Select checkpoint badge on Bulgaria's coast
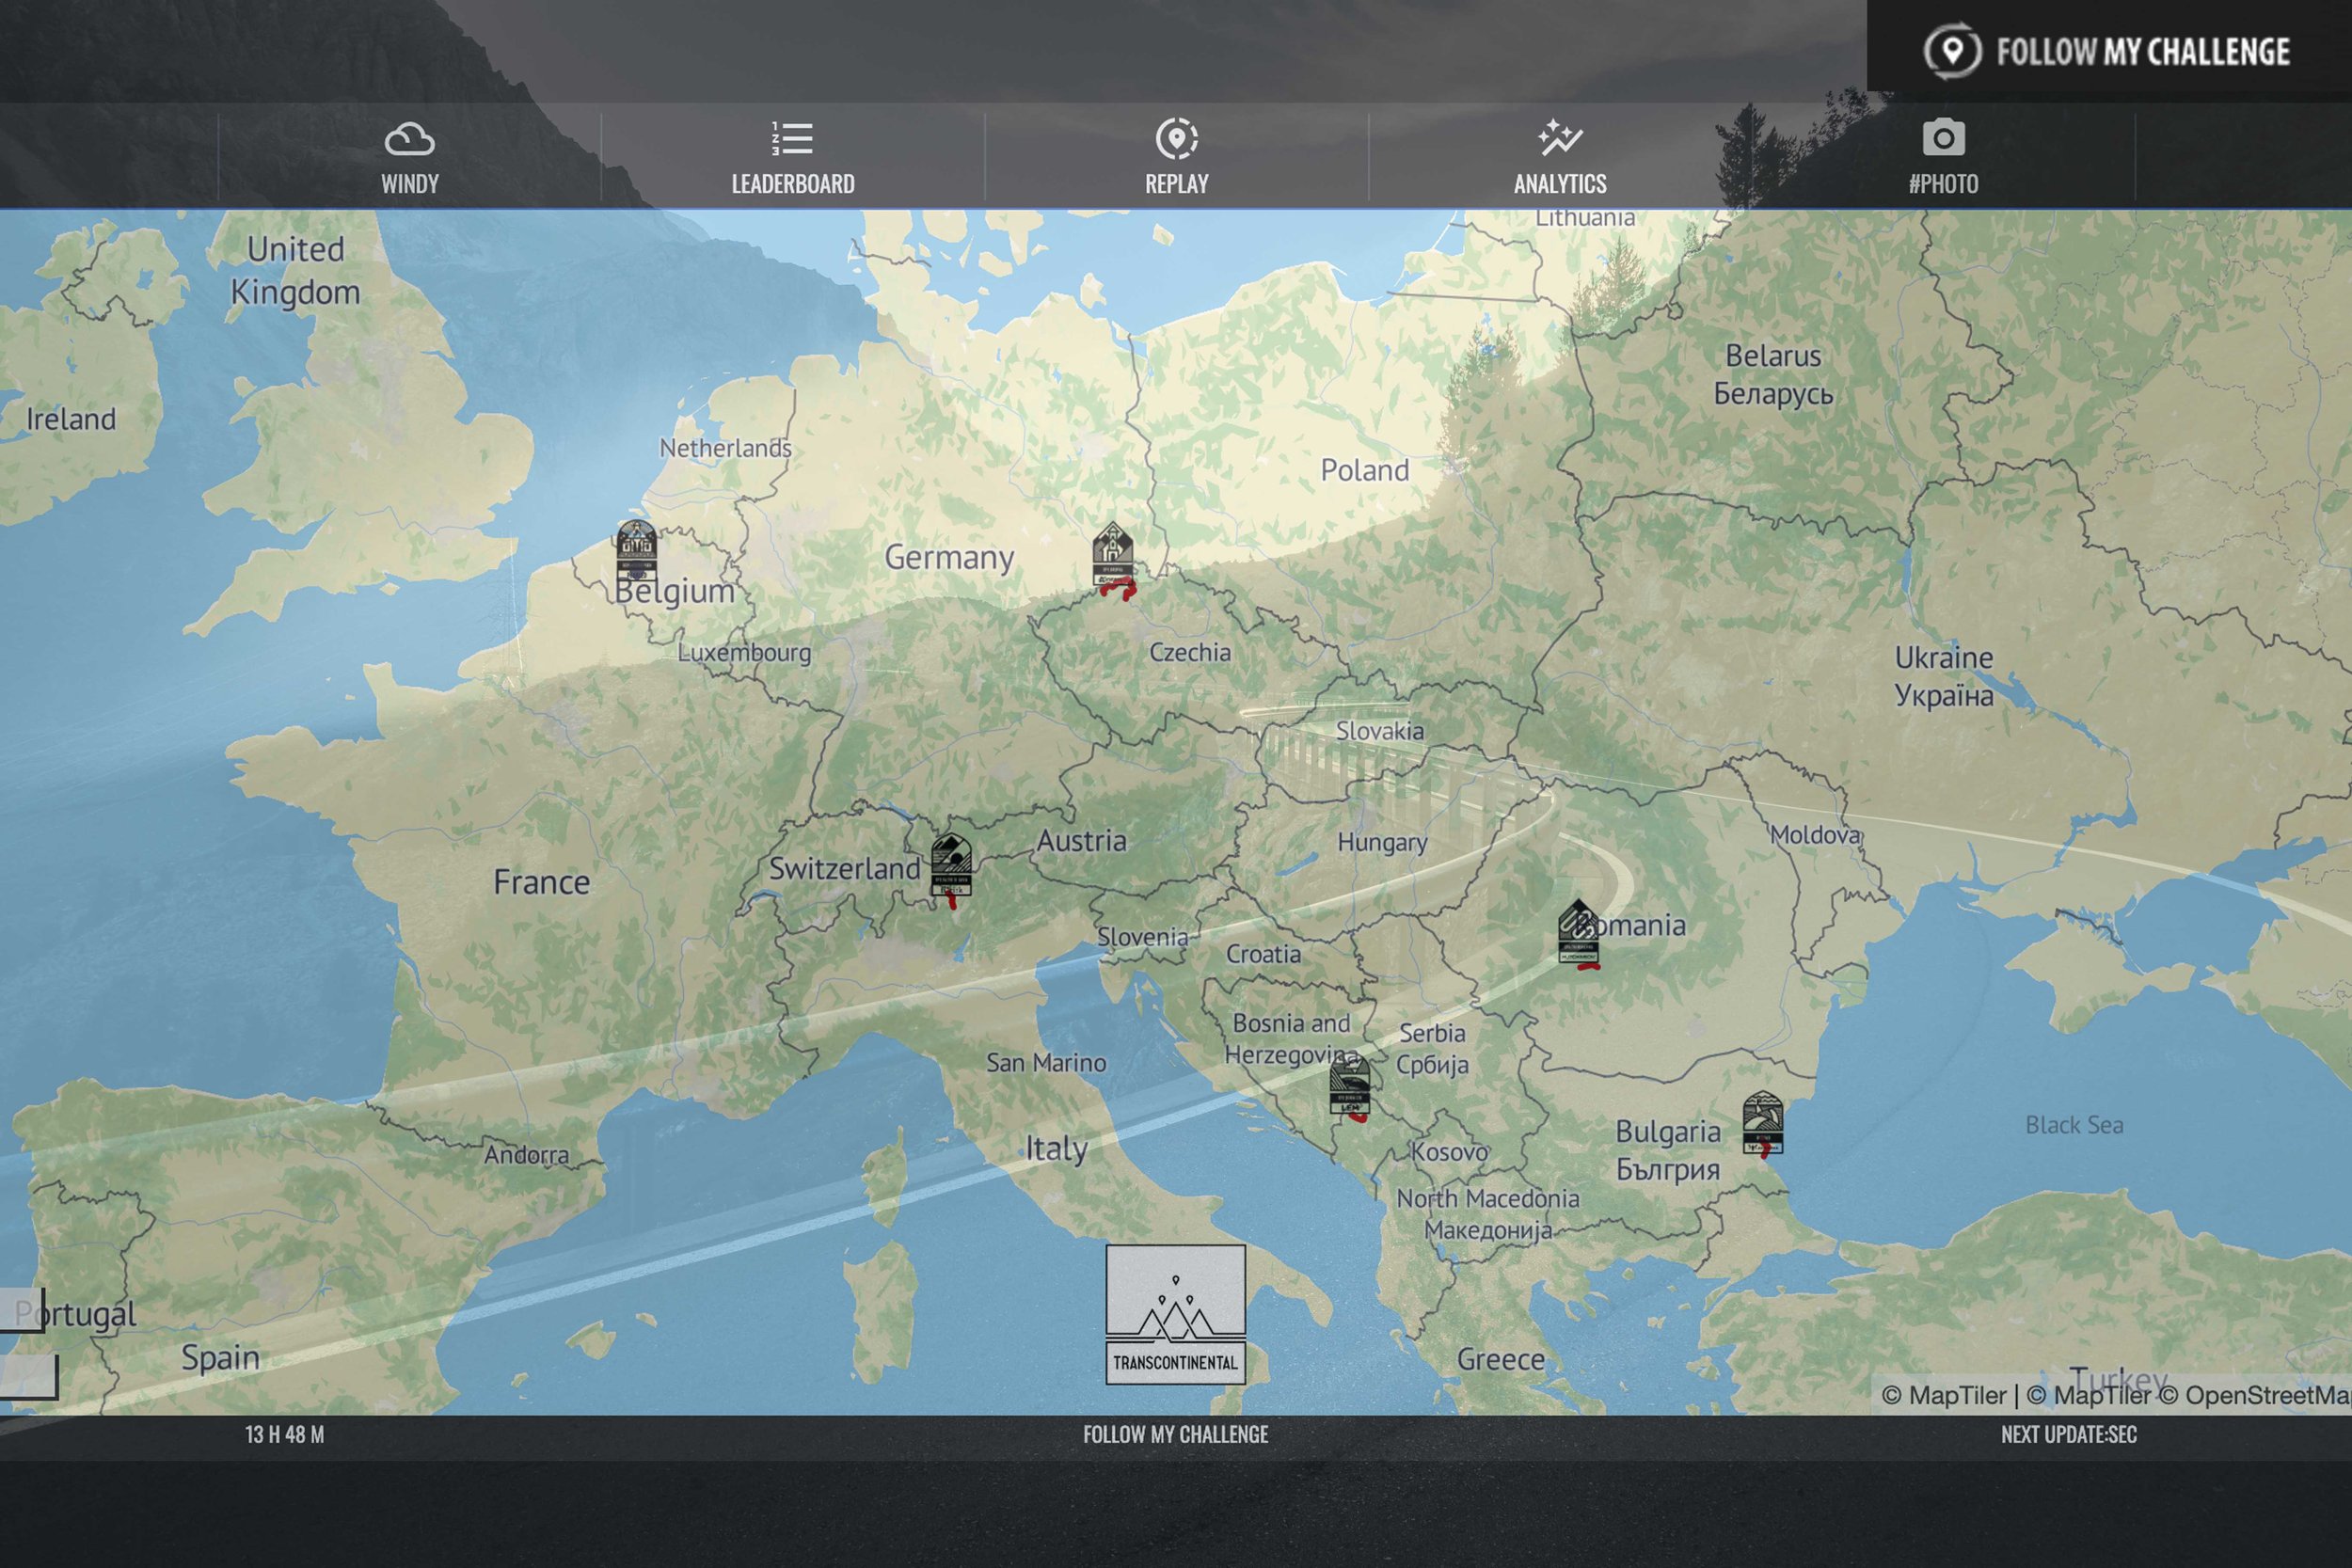The width and height of the screenshot is (2352, 1568). (1762, 1122)
